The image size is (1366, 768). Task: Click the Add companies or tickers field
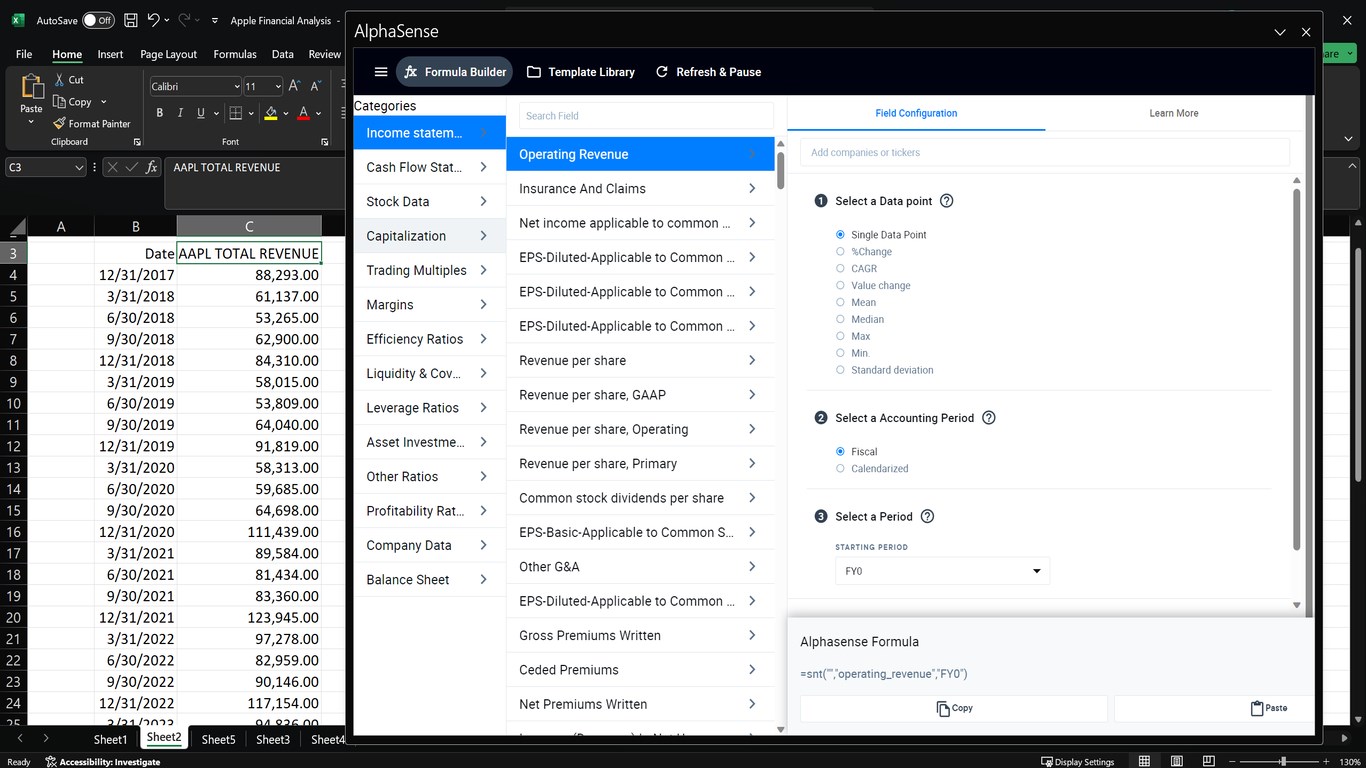(1045, 153)
